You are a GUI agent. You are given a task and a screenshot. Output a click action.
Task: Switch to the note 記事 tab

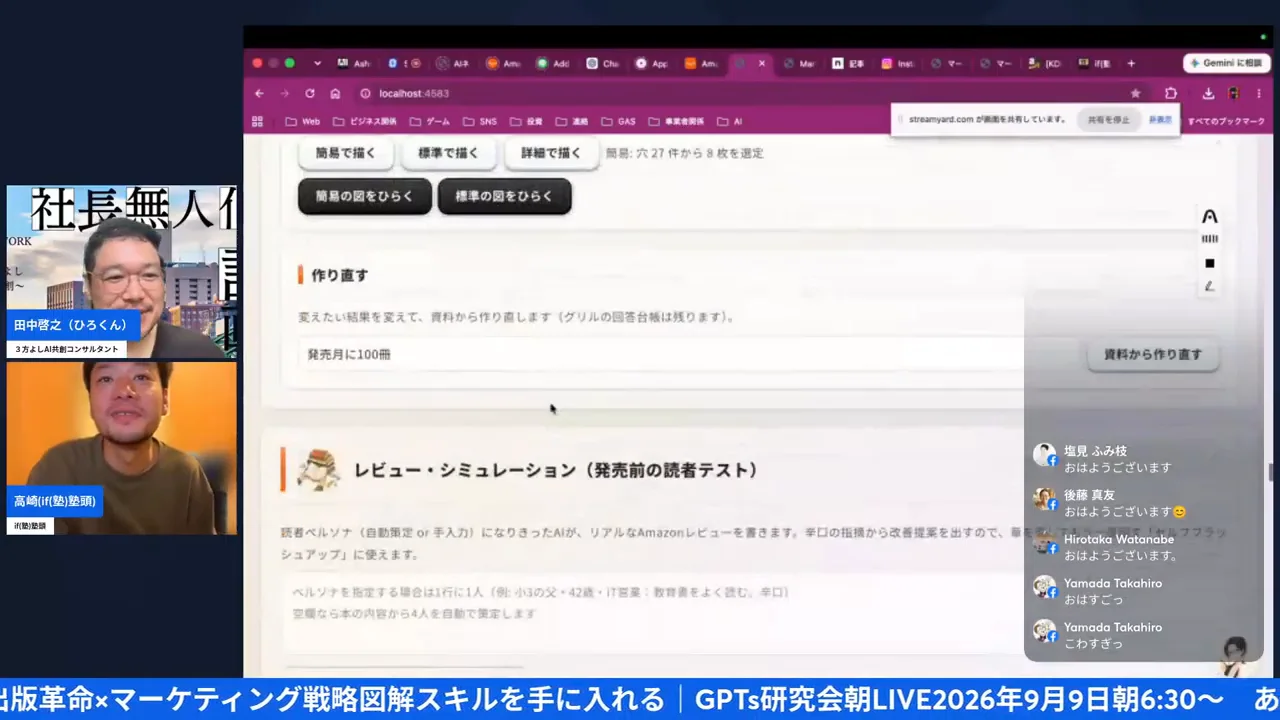tap(849, 63)
